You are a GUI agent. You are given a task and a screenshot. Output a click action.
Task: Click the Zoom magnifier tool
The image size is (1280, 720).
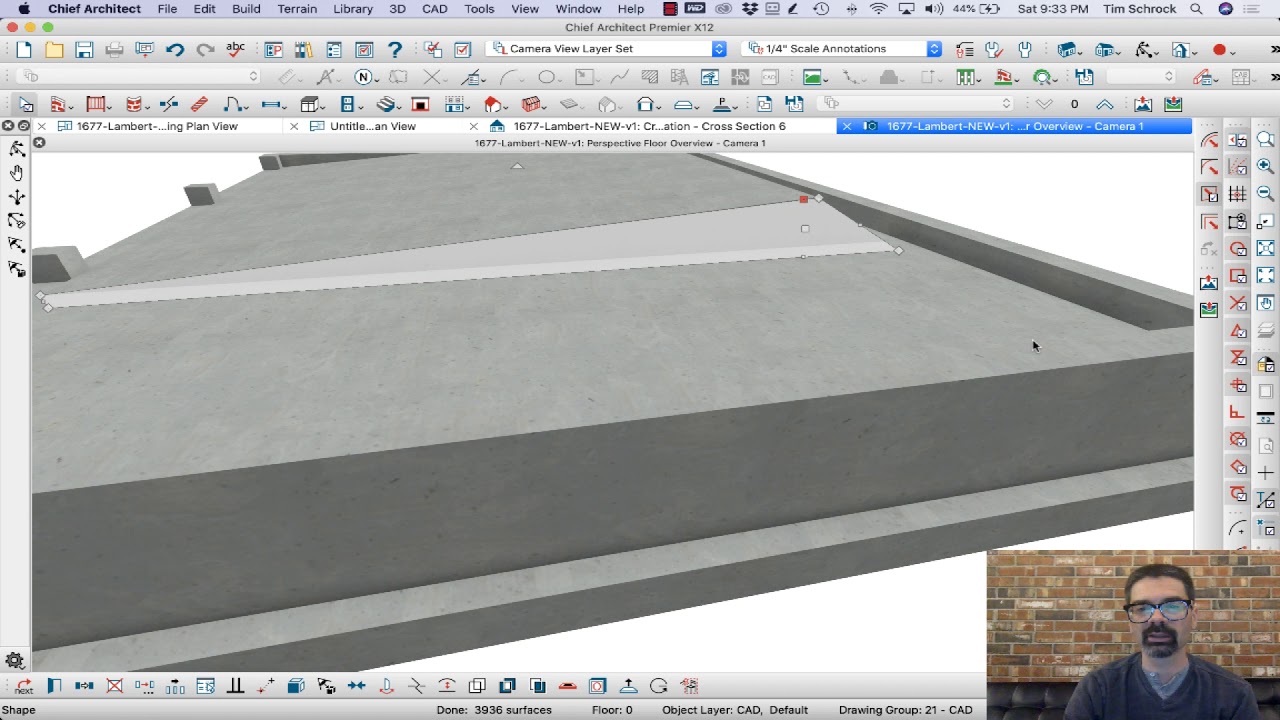[x=1265, y=140]
